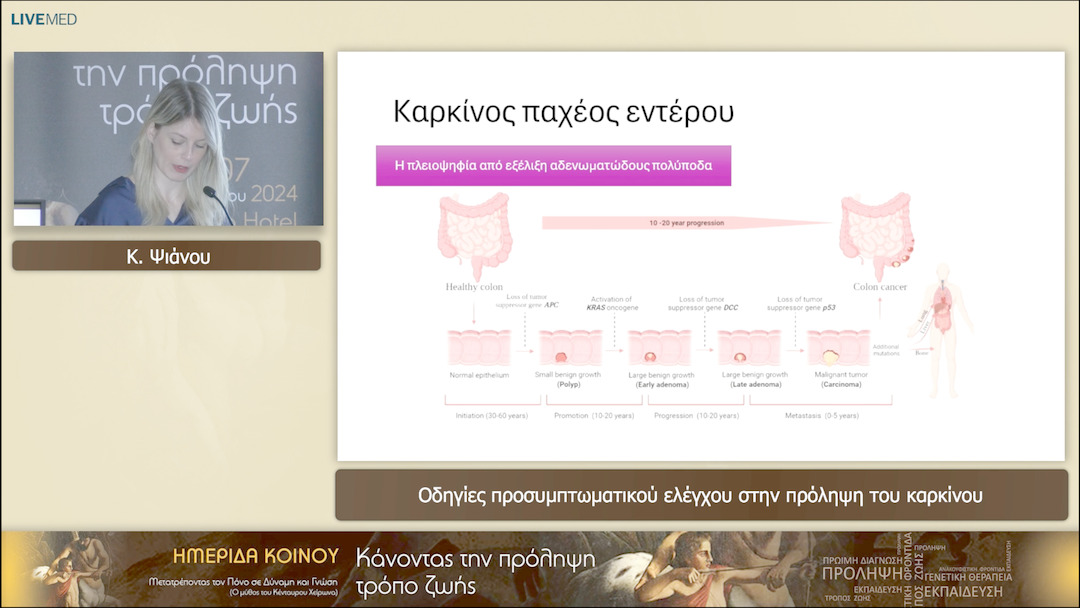Screen dimensions: 1080x608
Task: Select the Initiation (30-60 years) timeline label
Action: point(490,413)
